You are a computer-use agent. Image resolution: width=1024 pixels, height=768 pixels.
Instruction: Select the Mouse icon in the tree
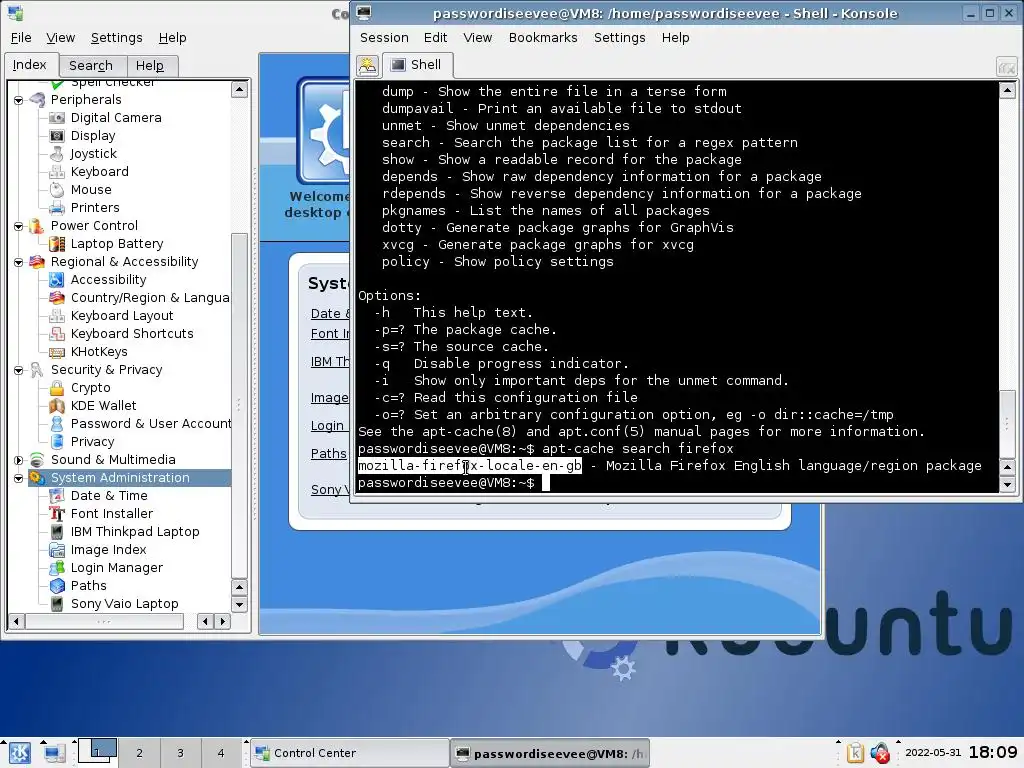[57, 189]
